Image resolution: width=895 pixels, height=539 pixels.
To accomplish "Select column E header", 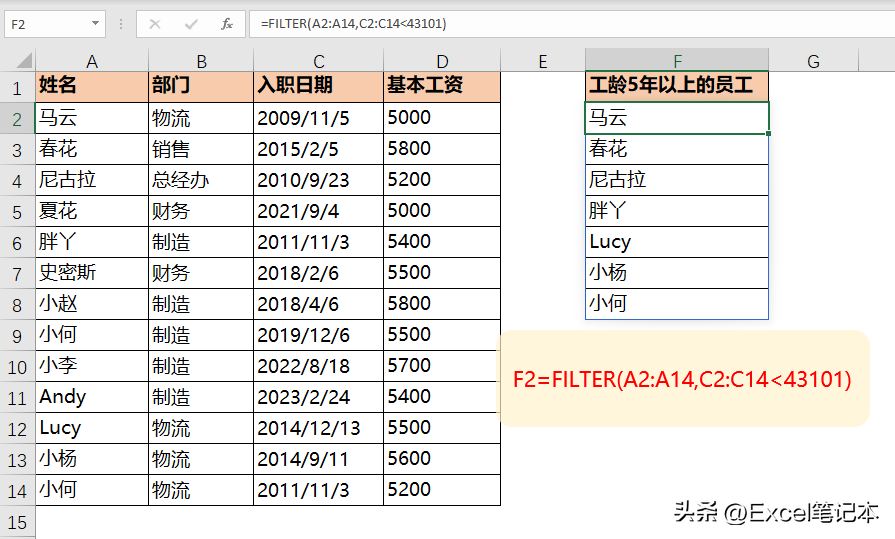I will [x=543, y=61].
